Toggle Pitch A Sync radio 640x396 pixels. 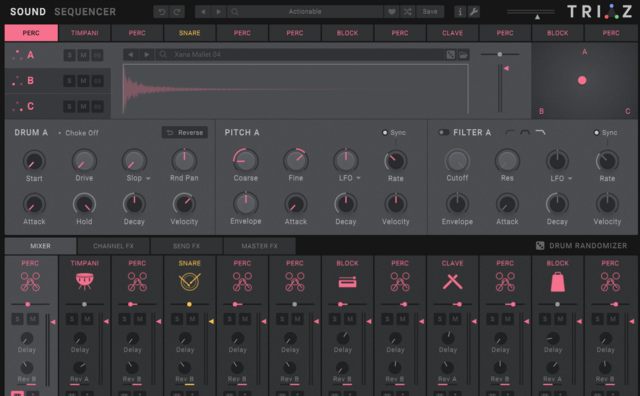click(x=384, y=132)
